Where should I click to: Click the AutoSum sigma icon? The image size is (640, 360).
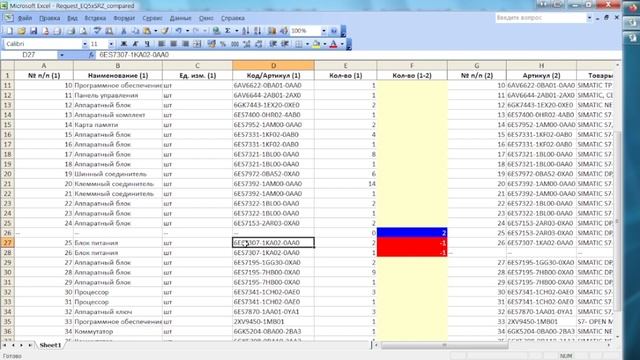(x=228, y=31)
